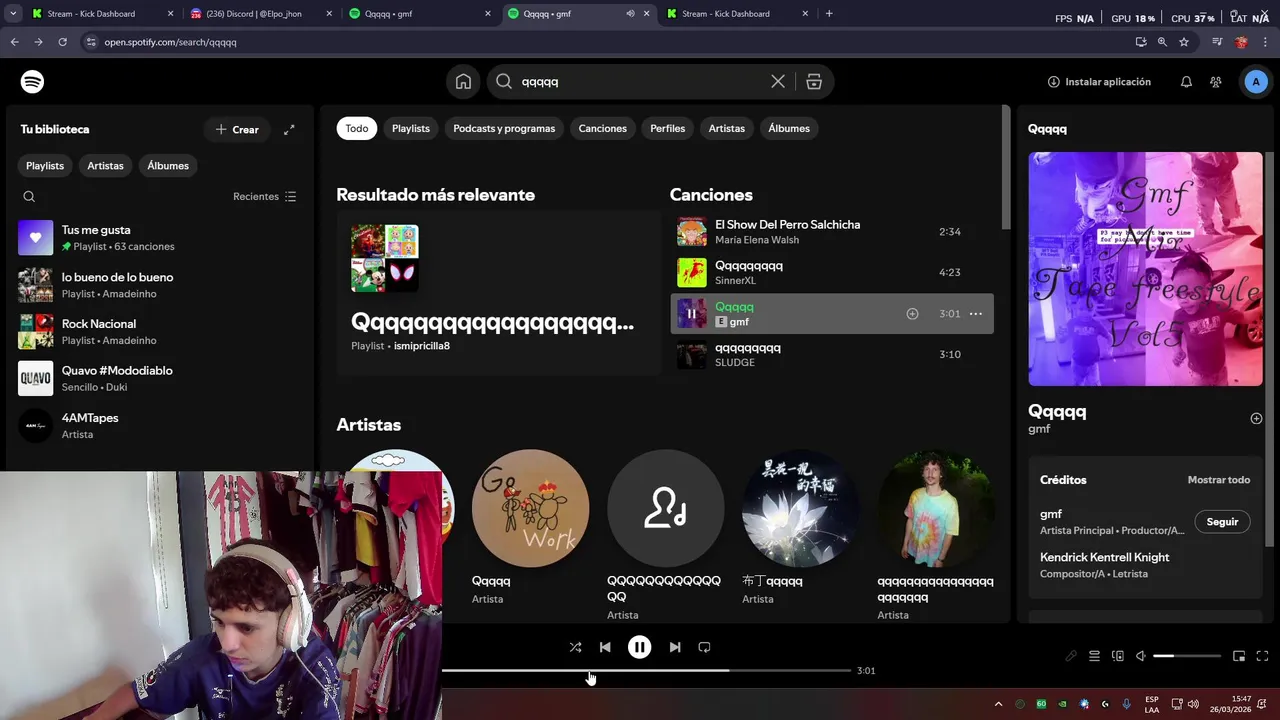Open the Tus me gusta playlist

click(x=160, y=238)
